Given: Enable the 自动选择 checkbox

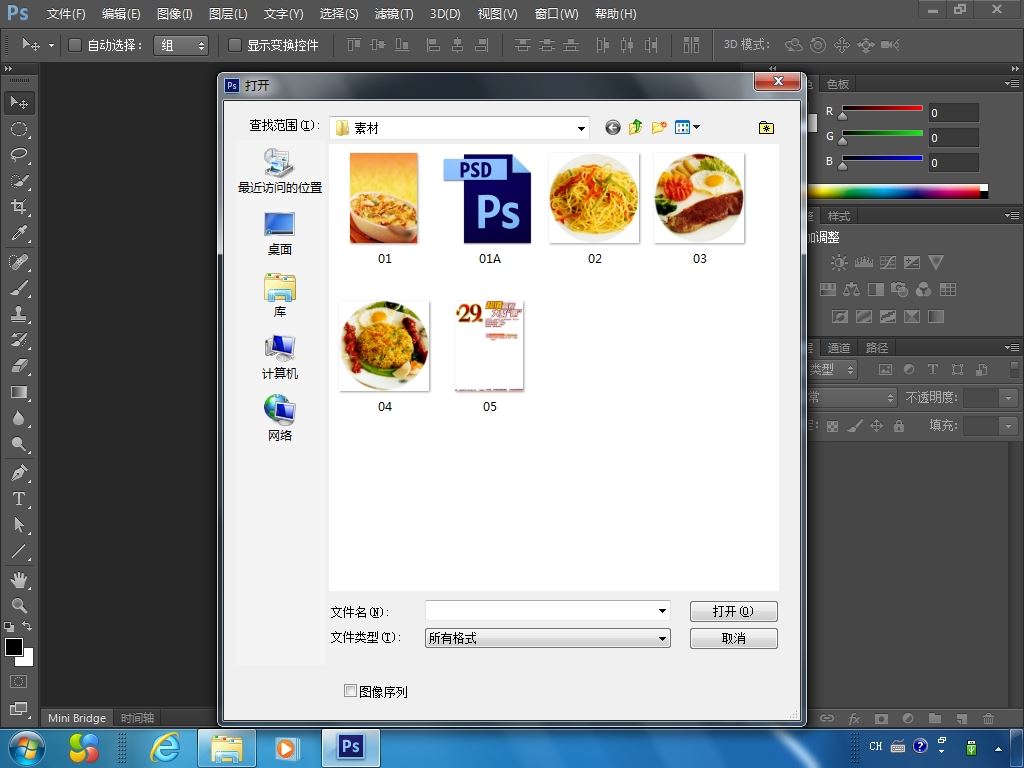Looking at the screenshot, I should 74,45.
